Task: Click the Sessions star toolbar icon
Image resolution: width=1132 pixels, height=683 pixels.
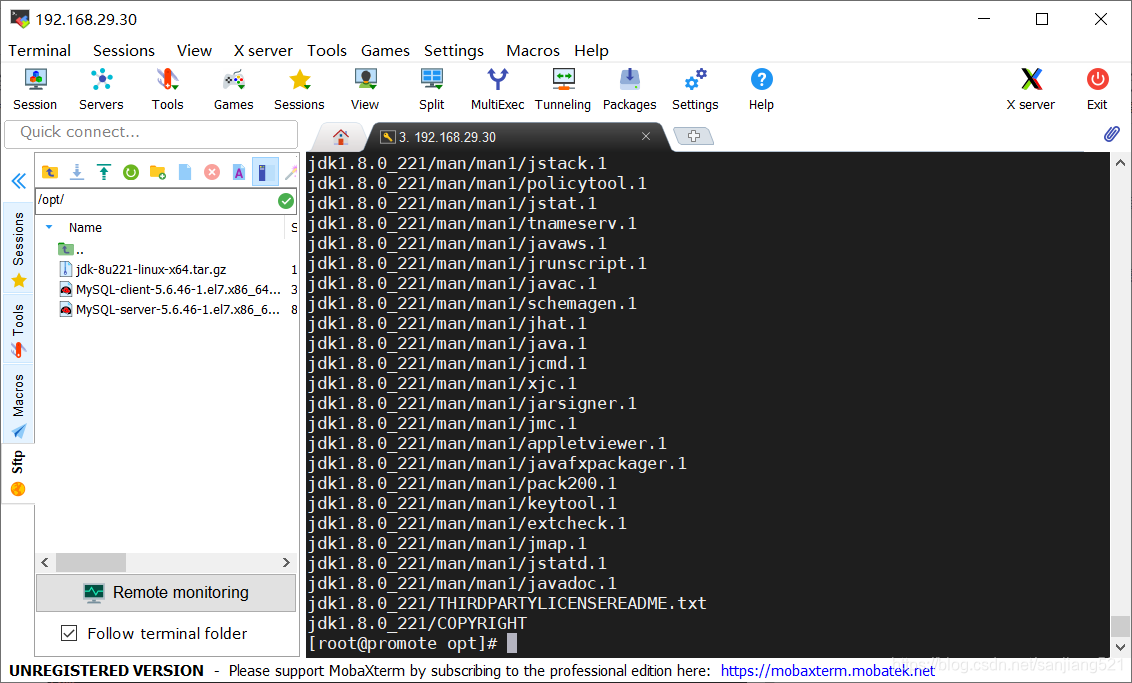Action: (299, 89)
